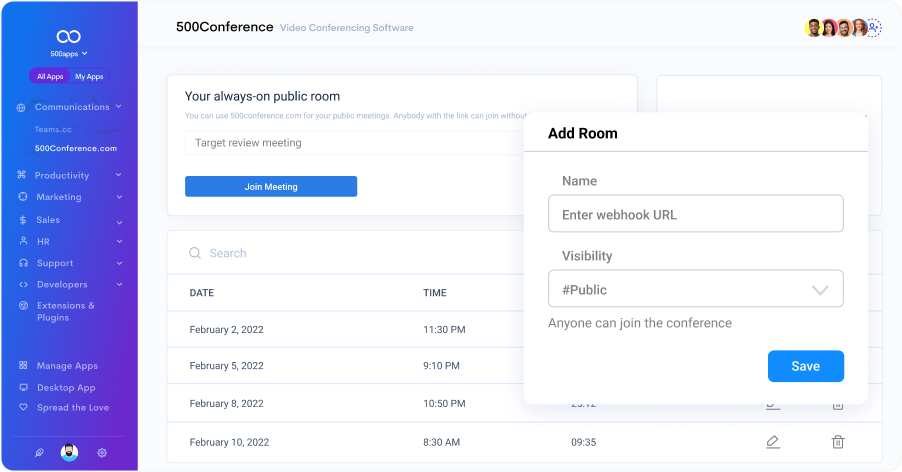Click the Search magnifier icon
This screenshot has height=472, width=902.
[195, 253]
